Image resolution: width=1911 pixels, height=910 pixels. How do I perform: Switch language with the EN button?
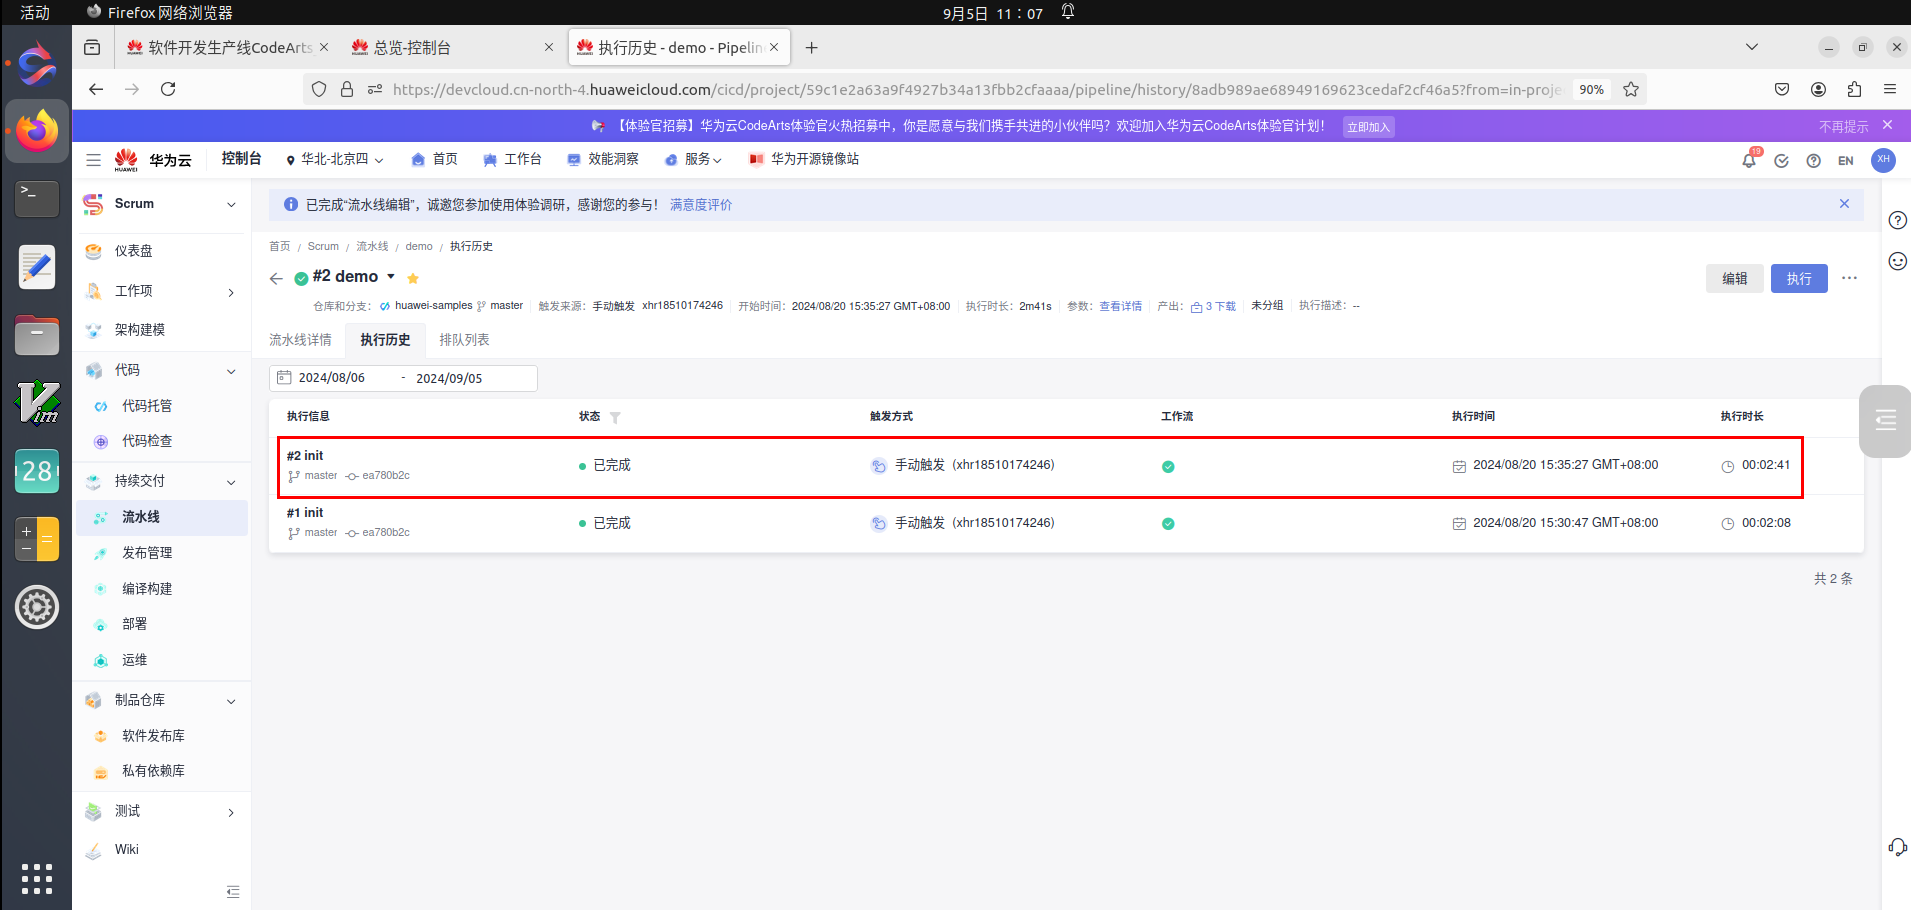(x=1846, y=161)
